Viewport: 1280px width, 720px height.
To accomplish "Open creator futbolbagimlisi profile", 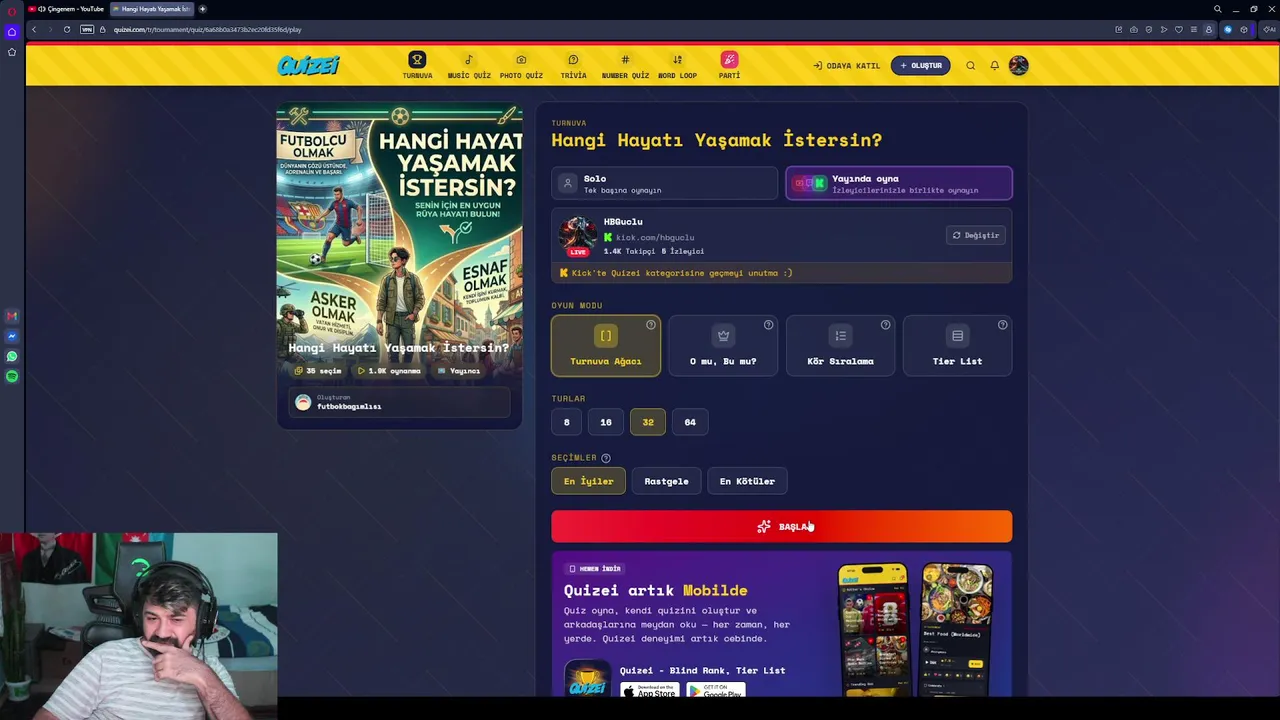I will pos(399,403).
